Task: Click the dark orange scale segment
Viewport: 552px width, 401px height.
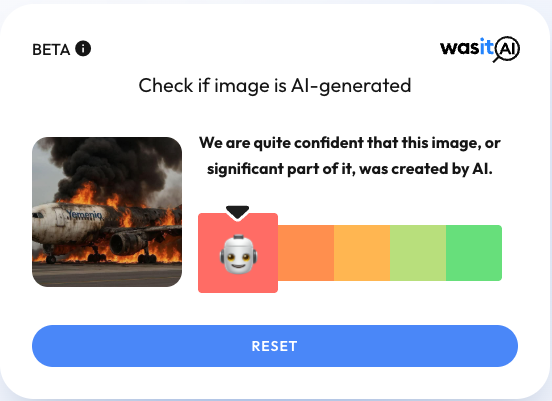Action: (x=306, y=253)
